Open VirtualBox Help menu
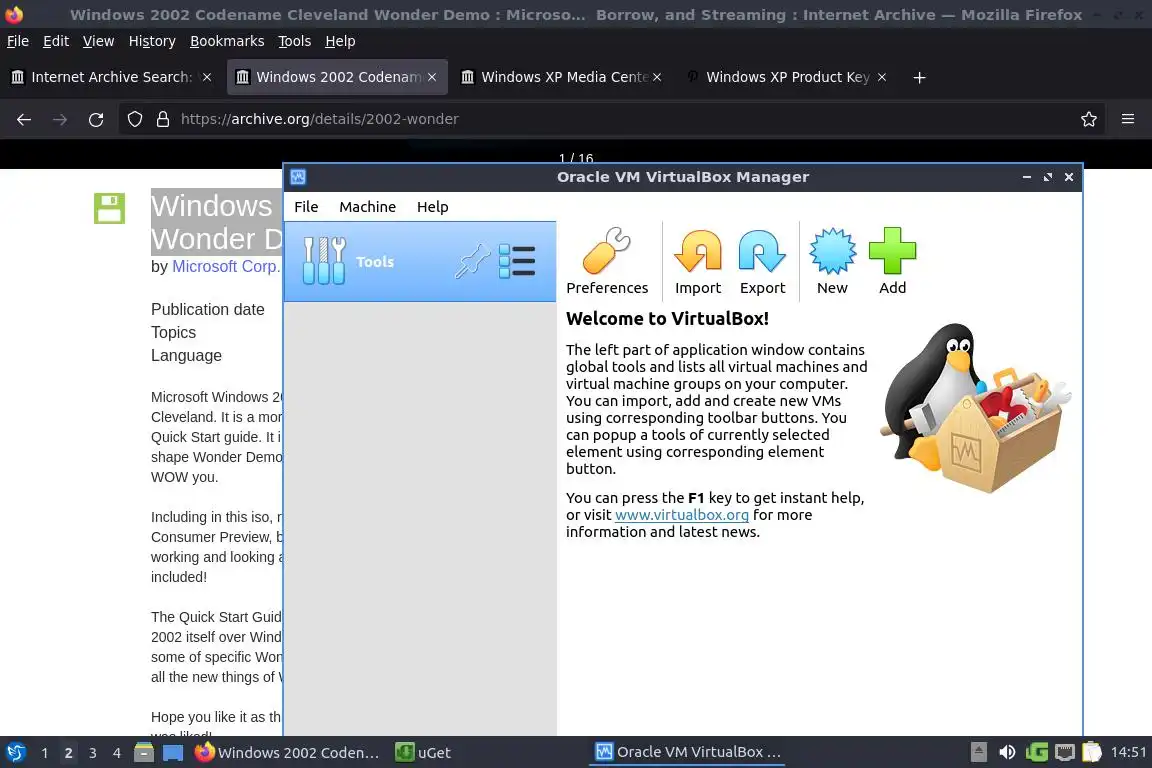Screen dimensions: 1152x768 click(x=433, y=207)
